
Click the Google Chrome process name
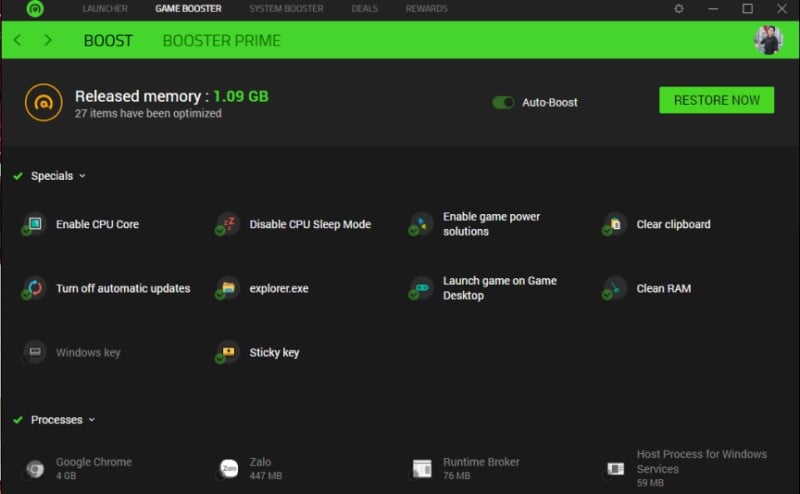pos(94,462)
